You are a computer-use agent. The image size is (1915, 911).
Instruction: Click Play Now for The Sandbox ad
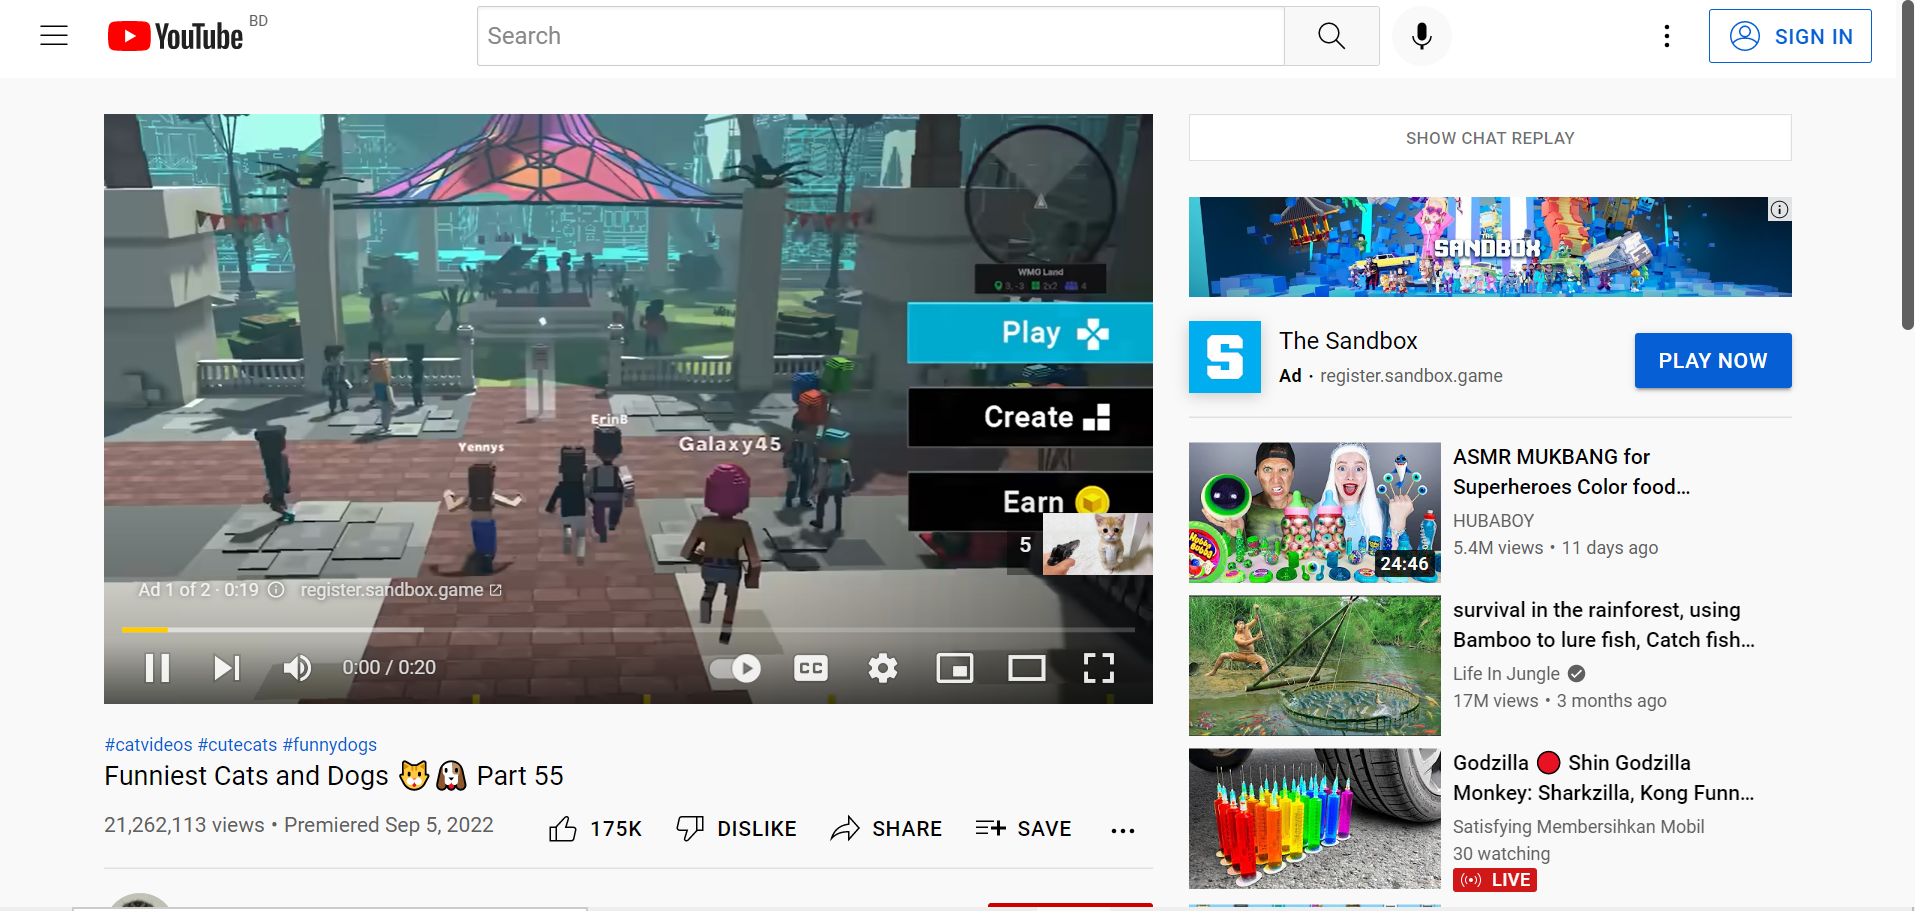tap(1713, 360)
